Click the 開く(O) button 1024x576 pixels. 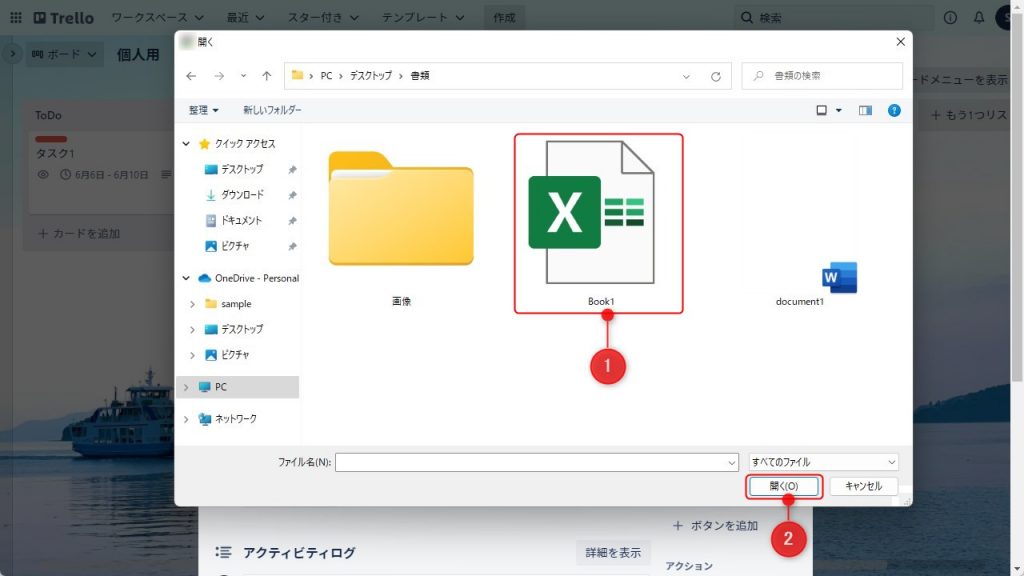[x=784, y=487]
